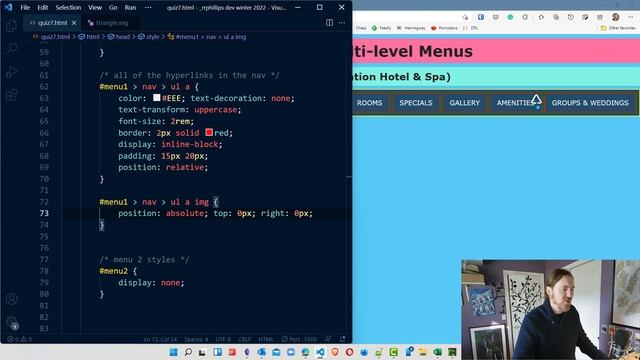640x360 pixels.
Task: Click the AMENITIES link in browser nav
Action: pyautogui.click(x=516, y=103)
